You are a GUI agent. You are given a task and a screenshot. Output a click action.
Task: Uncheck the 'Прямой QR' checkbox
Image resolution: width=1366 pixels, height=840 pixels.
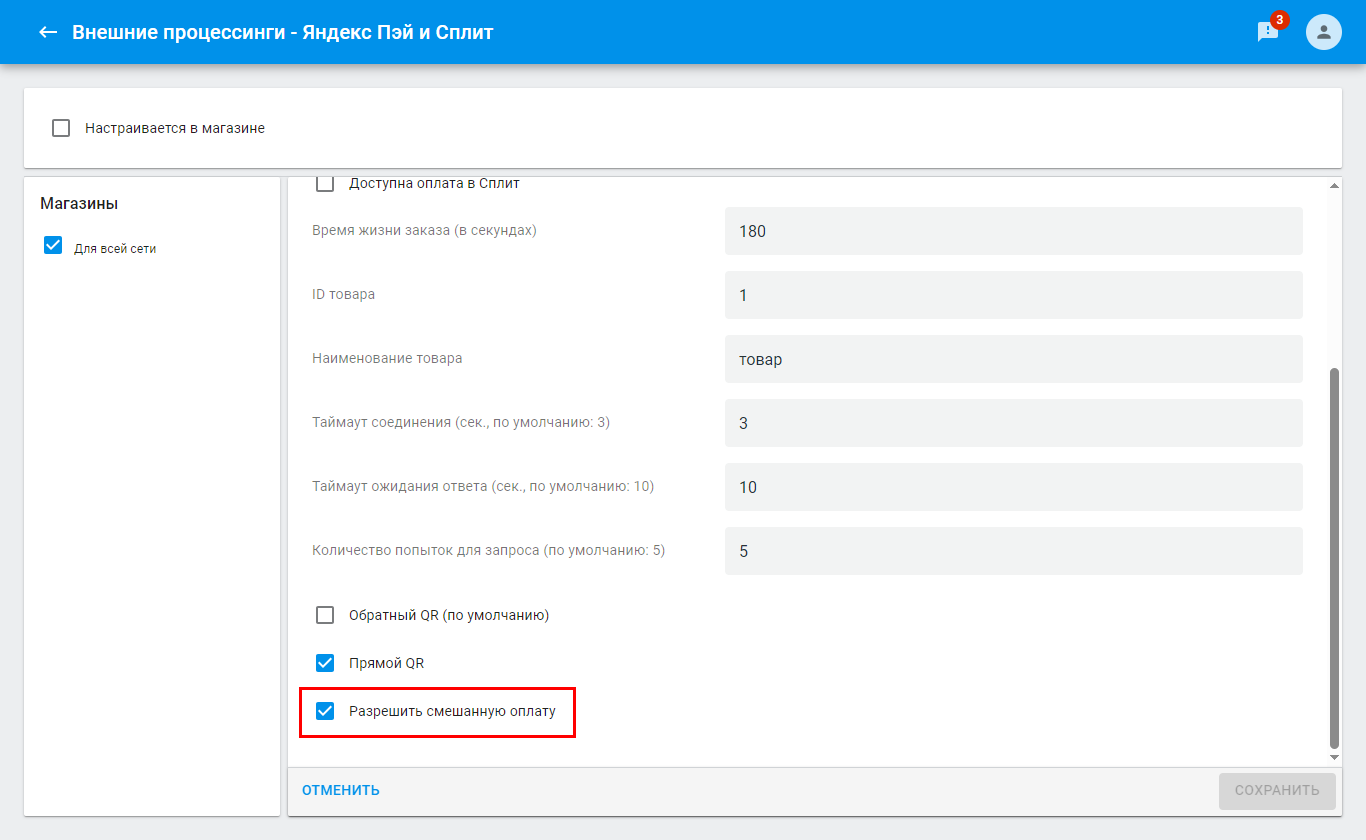[x=325, y=663]
